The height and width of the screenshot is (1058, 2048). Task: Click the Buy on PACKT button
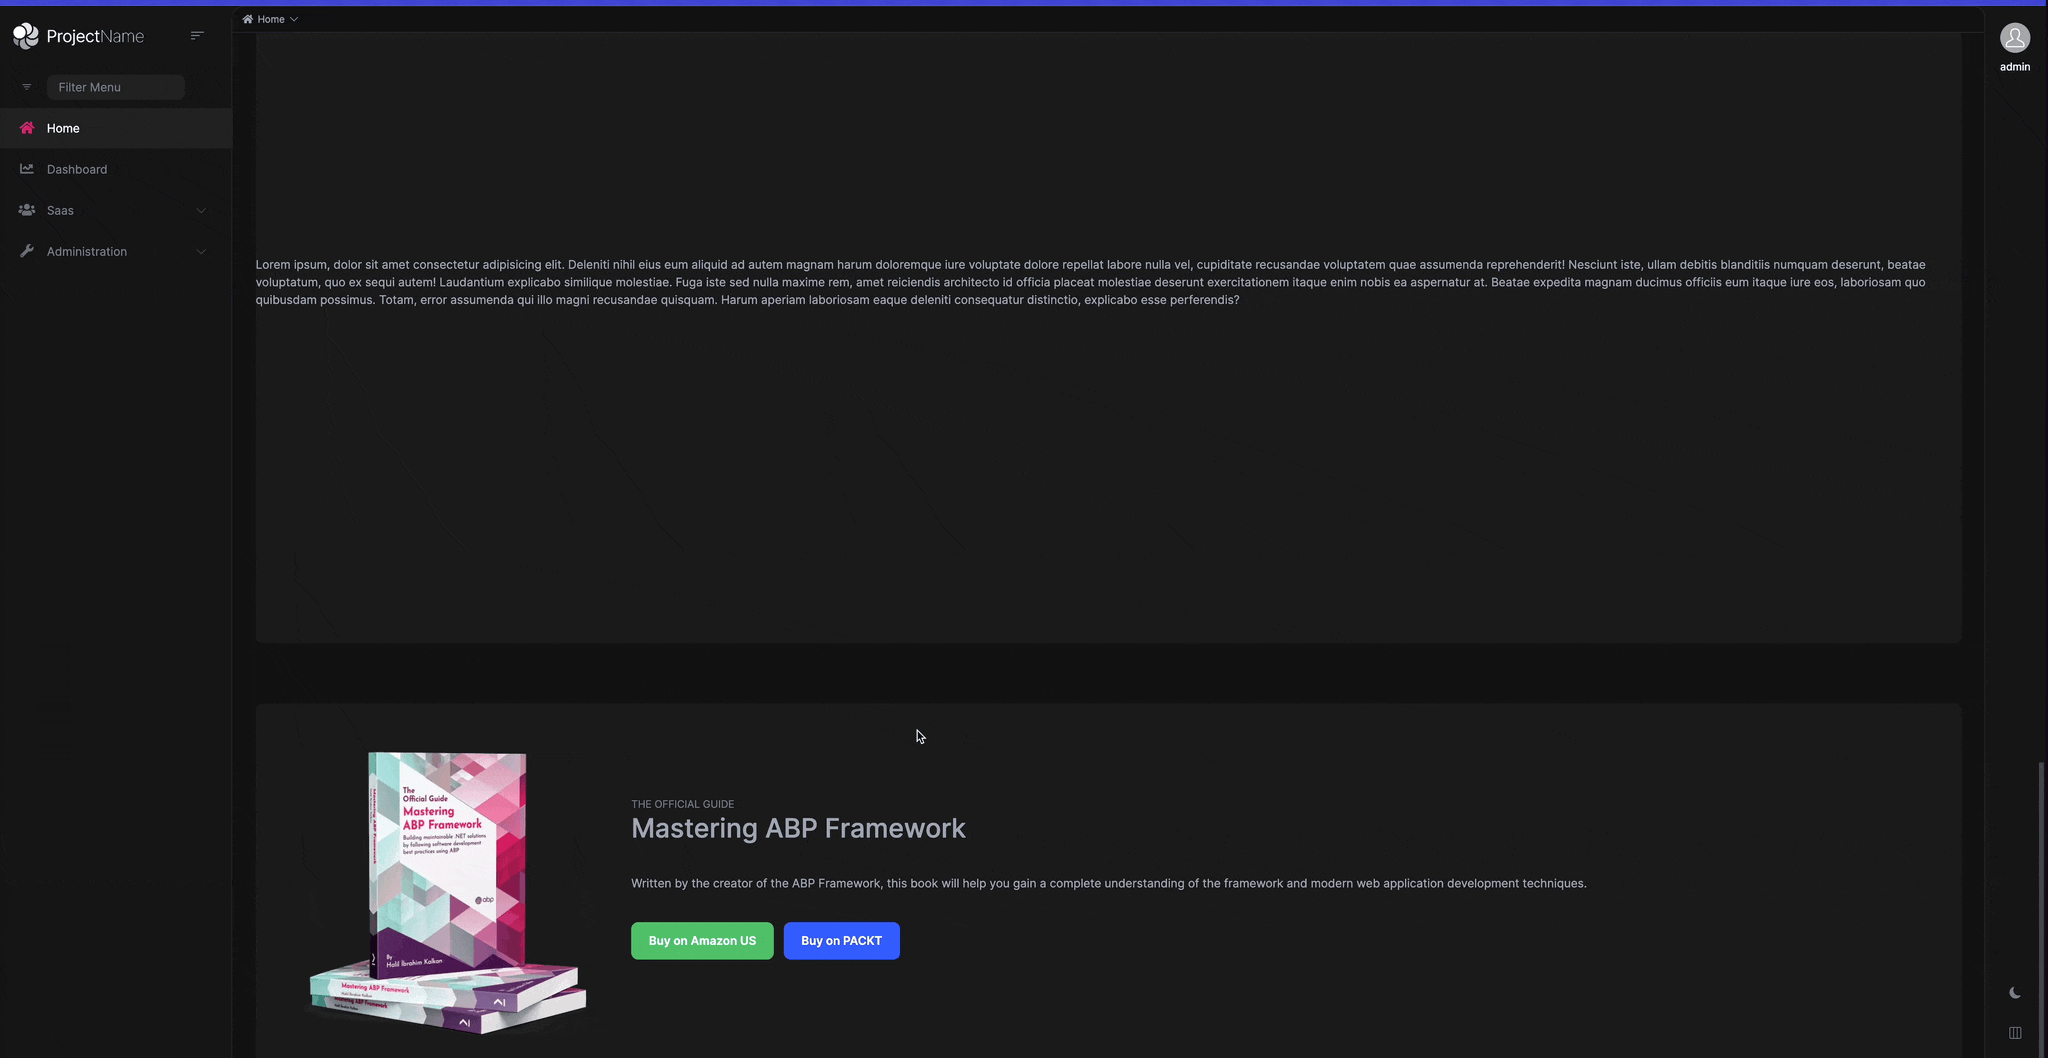click(x=842, y=941)
